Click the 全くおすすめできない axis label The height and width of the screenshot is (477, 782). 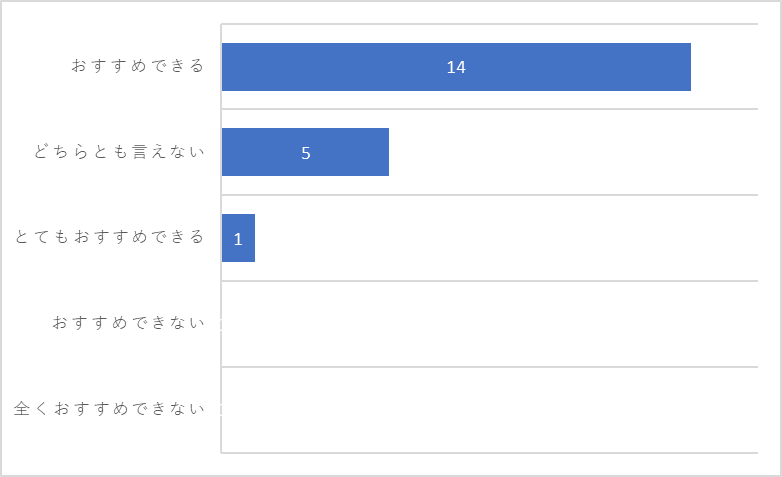tap(109, 409)
